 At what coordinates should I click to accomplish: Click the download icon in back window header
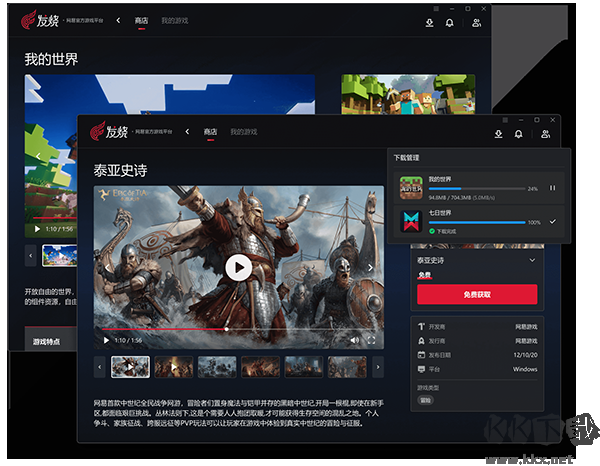[x=429, y=23]
